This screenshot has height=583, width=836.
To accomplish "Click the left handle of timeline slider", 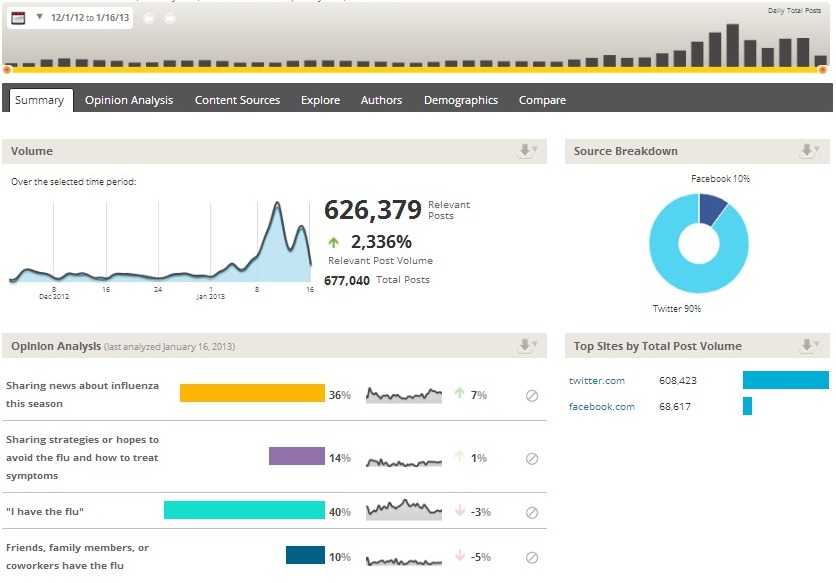I will click(x=7, y=70).
